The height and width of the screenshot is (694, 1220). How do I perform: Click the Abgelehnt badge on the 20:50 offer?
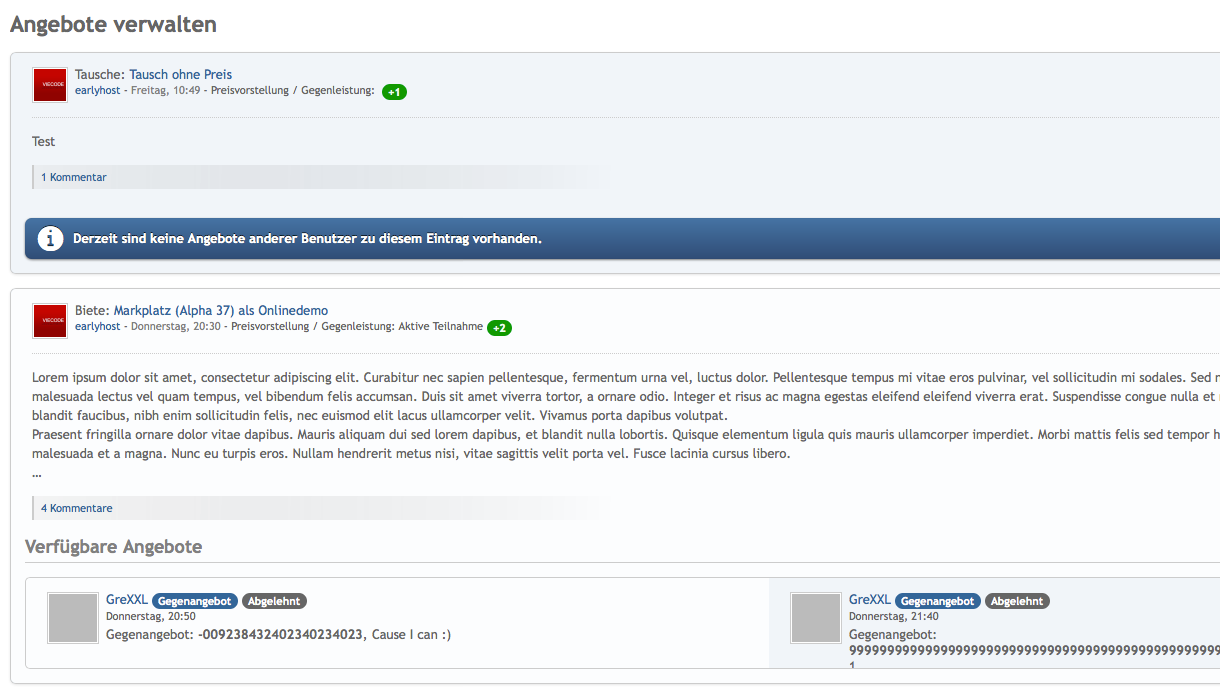click(274, 601)
